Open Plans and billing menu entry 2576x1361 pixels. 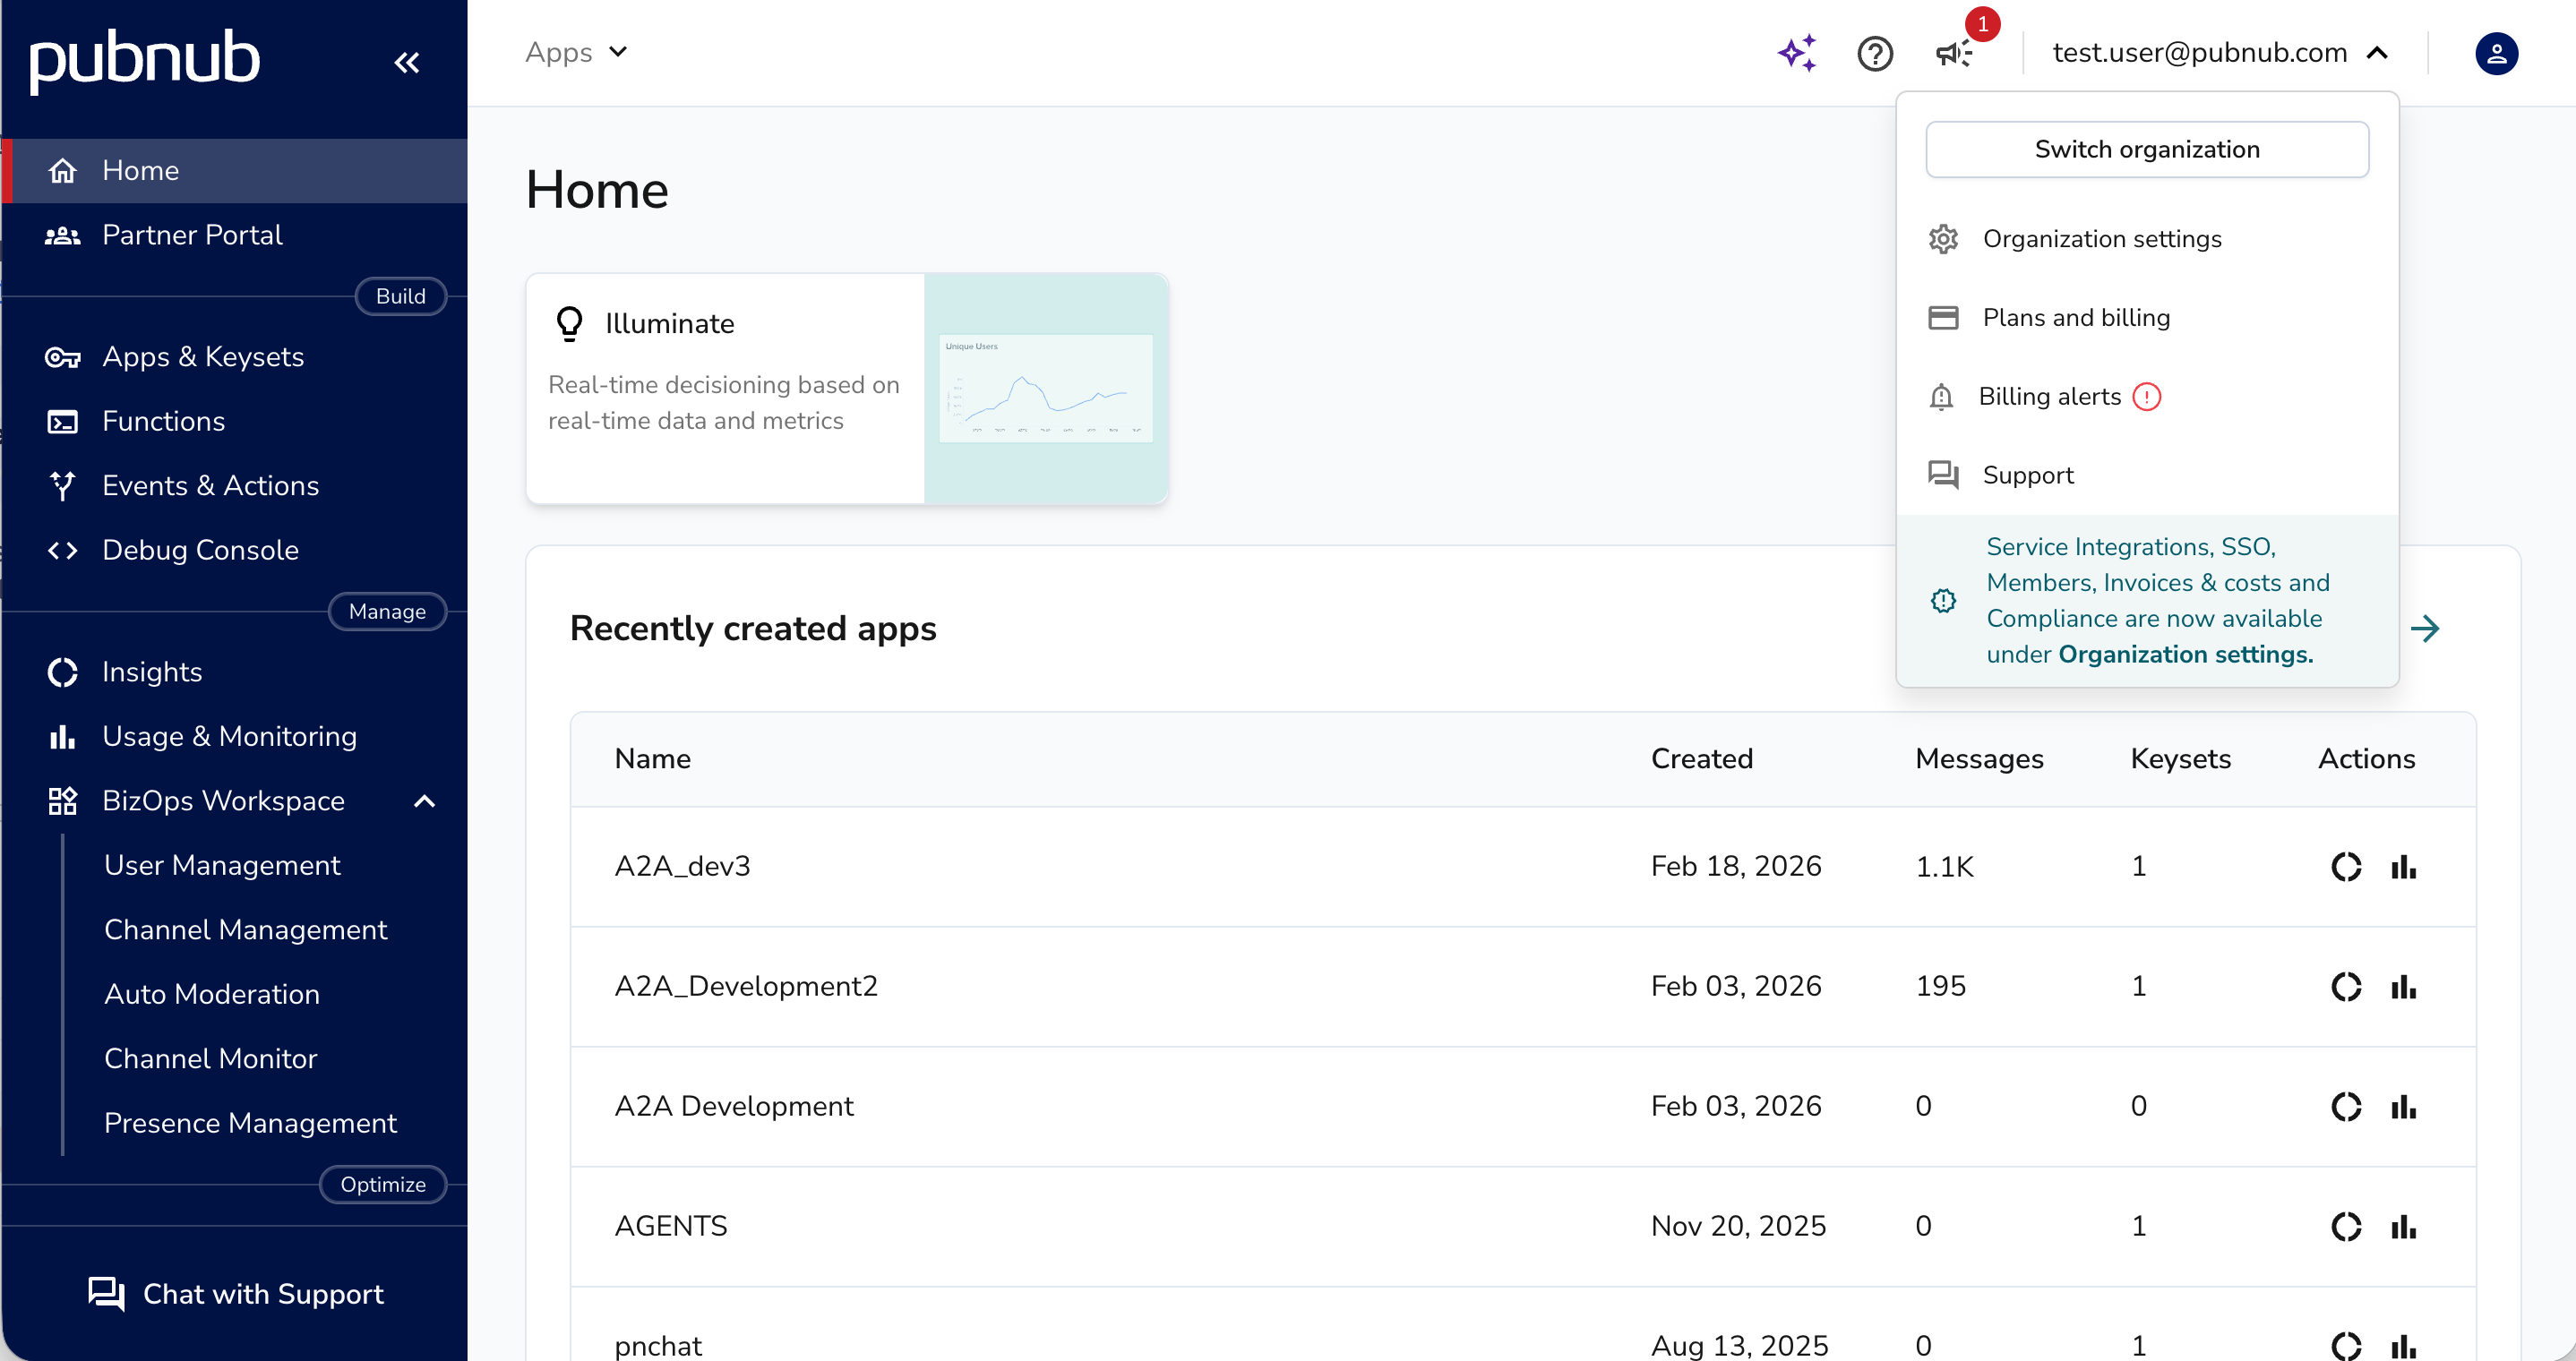pos(2075,317)
